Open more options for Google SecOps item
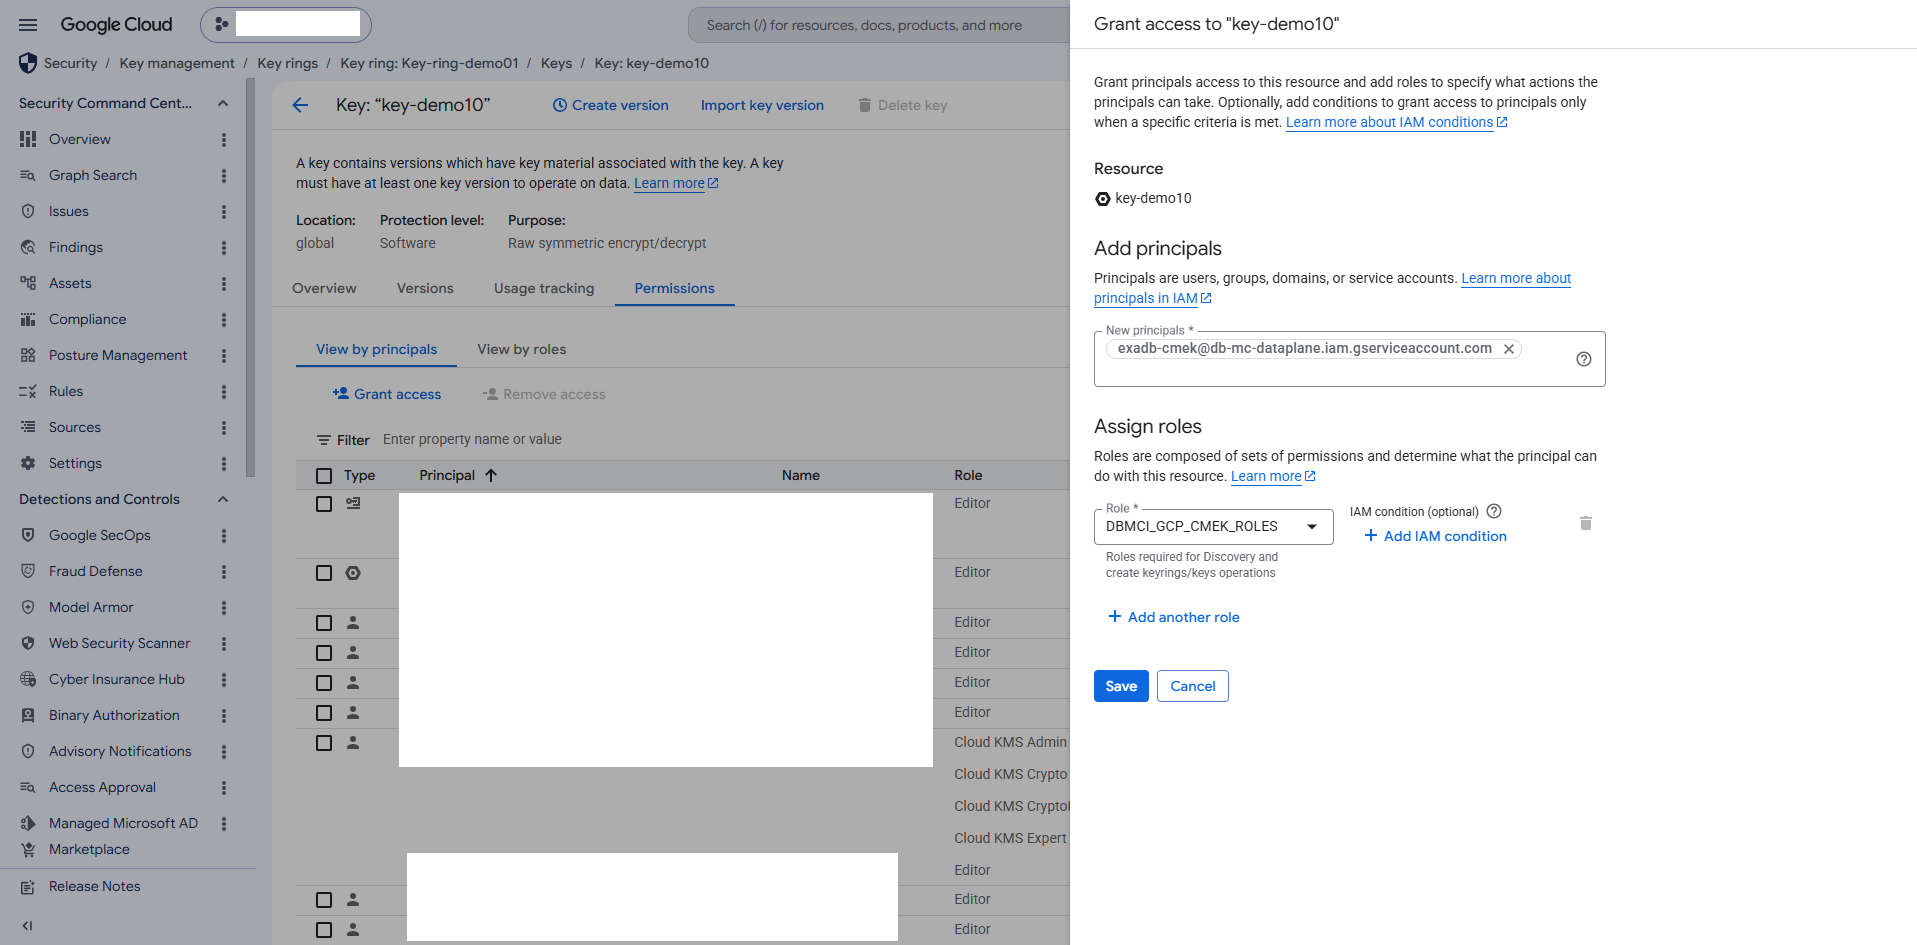1917x945 pixels. tap(224, 536)
